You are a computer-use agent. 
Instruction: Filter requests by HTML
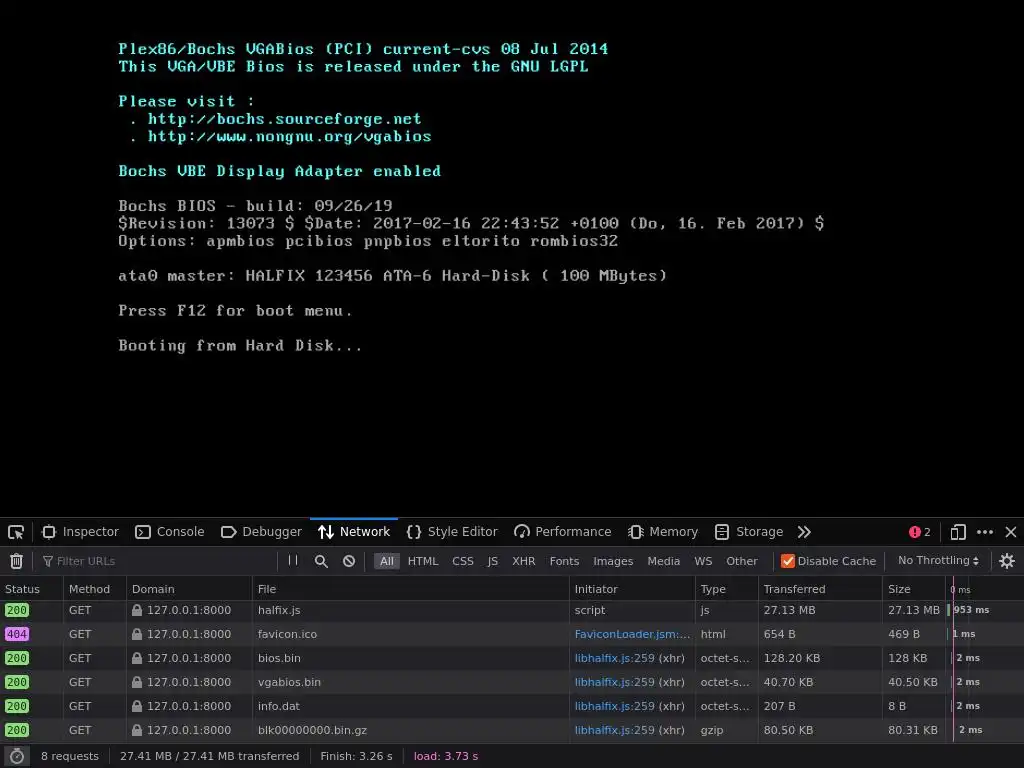423,561
